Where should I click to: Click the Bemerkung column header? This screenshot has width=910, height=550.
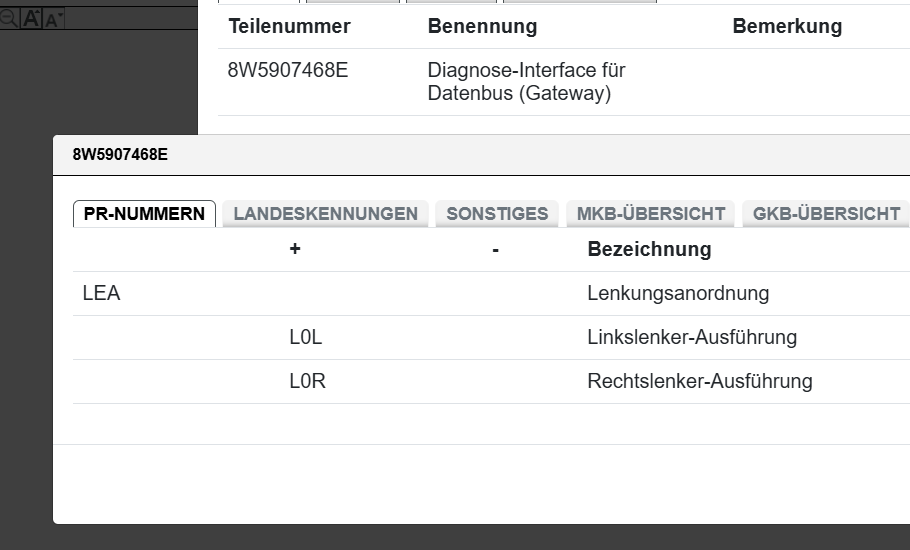pyautogui.click(x=787, y=27)
